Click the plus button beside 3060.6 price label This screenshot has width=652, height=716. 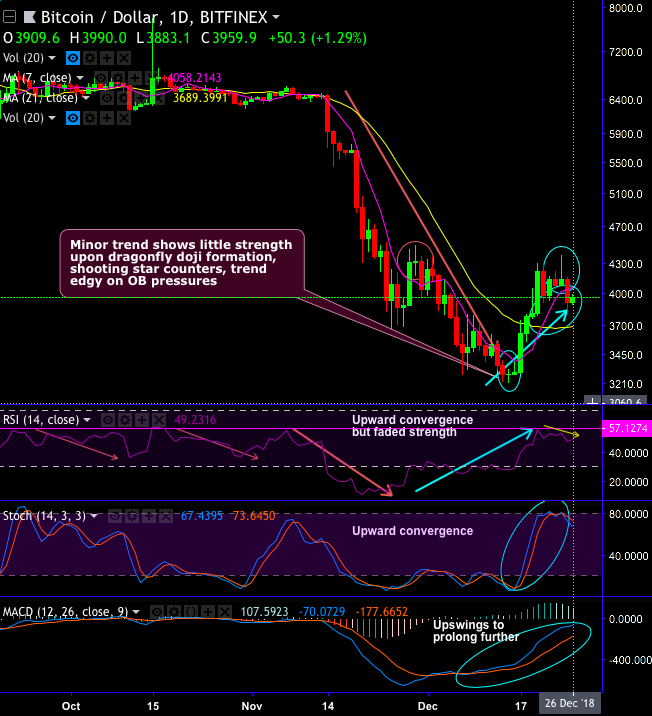(x=592, y=401)
